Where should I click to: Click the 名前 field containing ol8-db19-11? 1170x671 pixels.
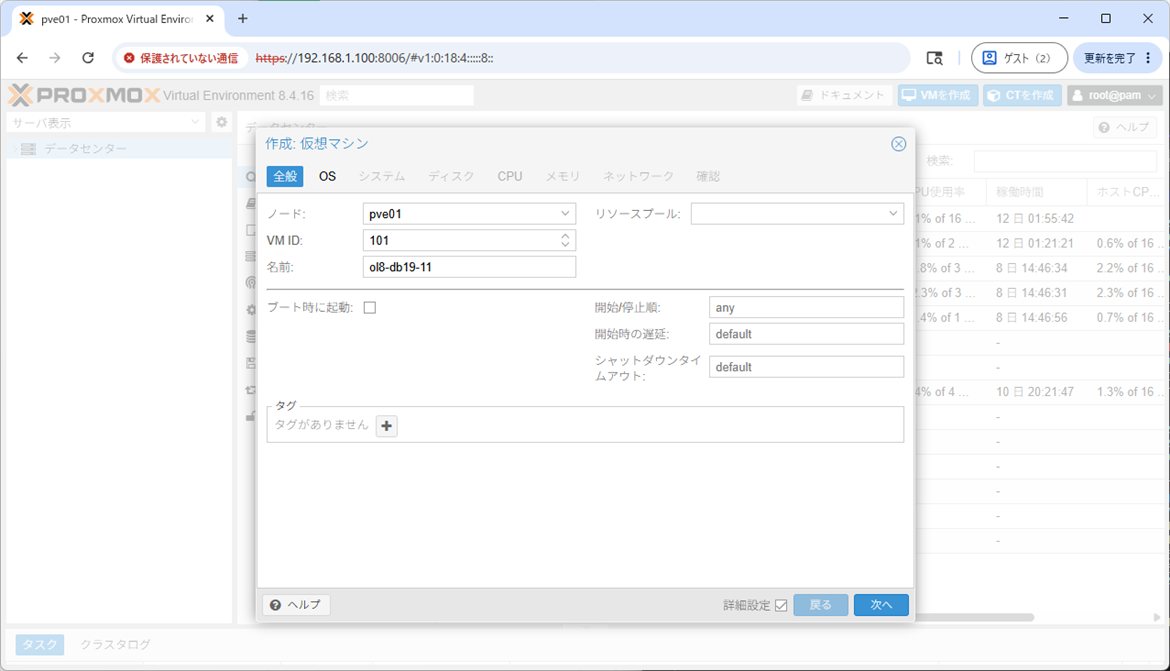click(x=469, y=267)
